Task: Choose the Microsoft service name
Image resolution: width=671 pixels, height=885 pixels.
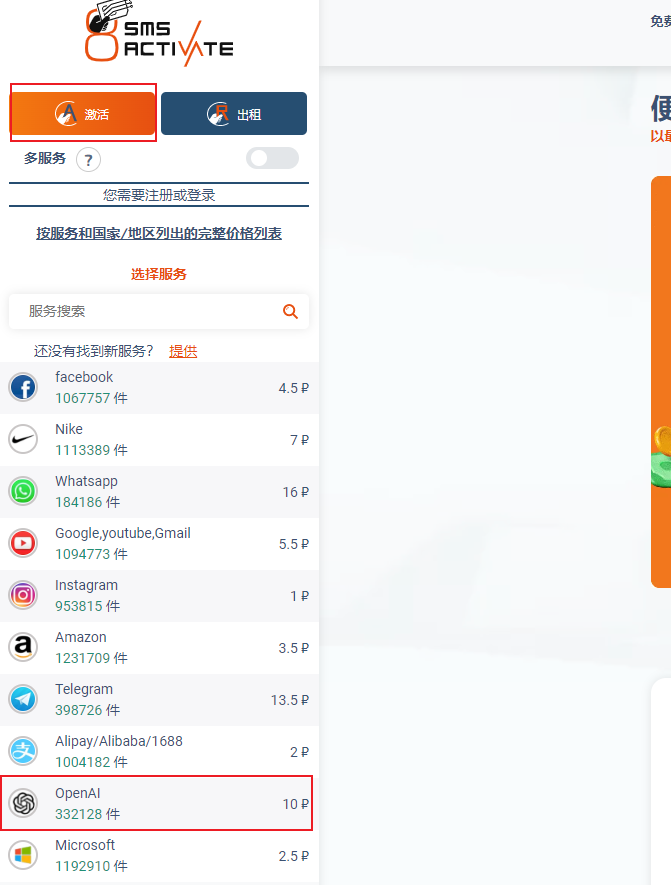Action: click(85, 844)
